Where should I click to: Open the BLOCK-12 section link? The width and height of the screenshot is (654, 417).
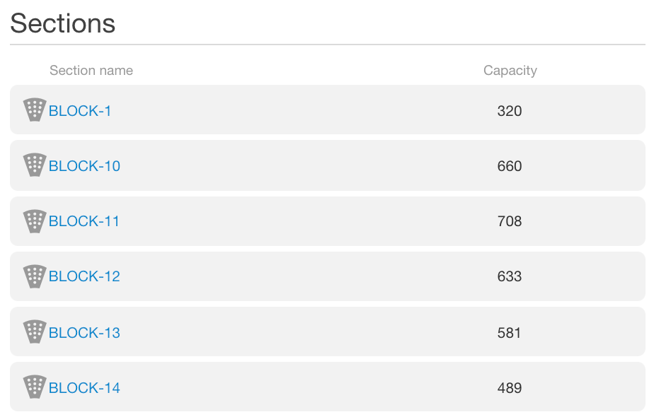(x=85, y=276)
